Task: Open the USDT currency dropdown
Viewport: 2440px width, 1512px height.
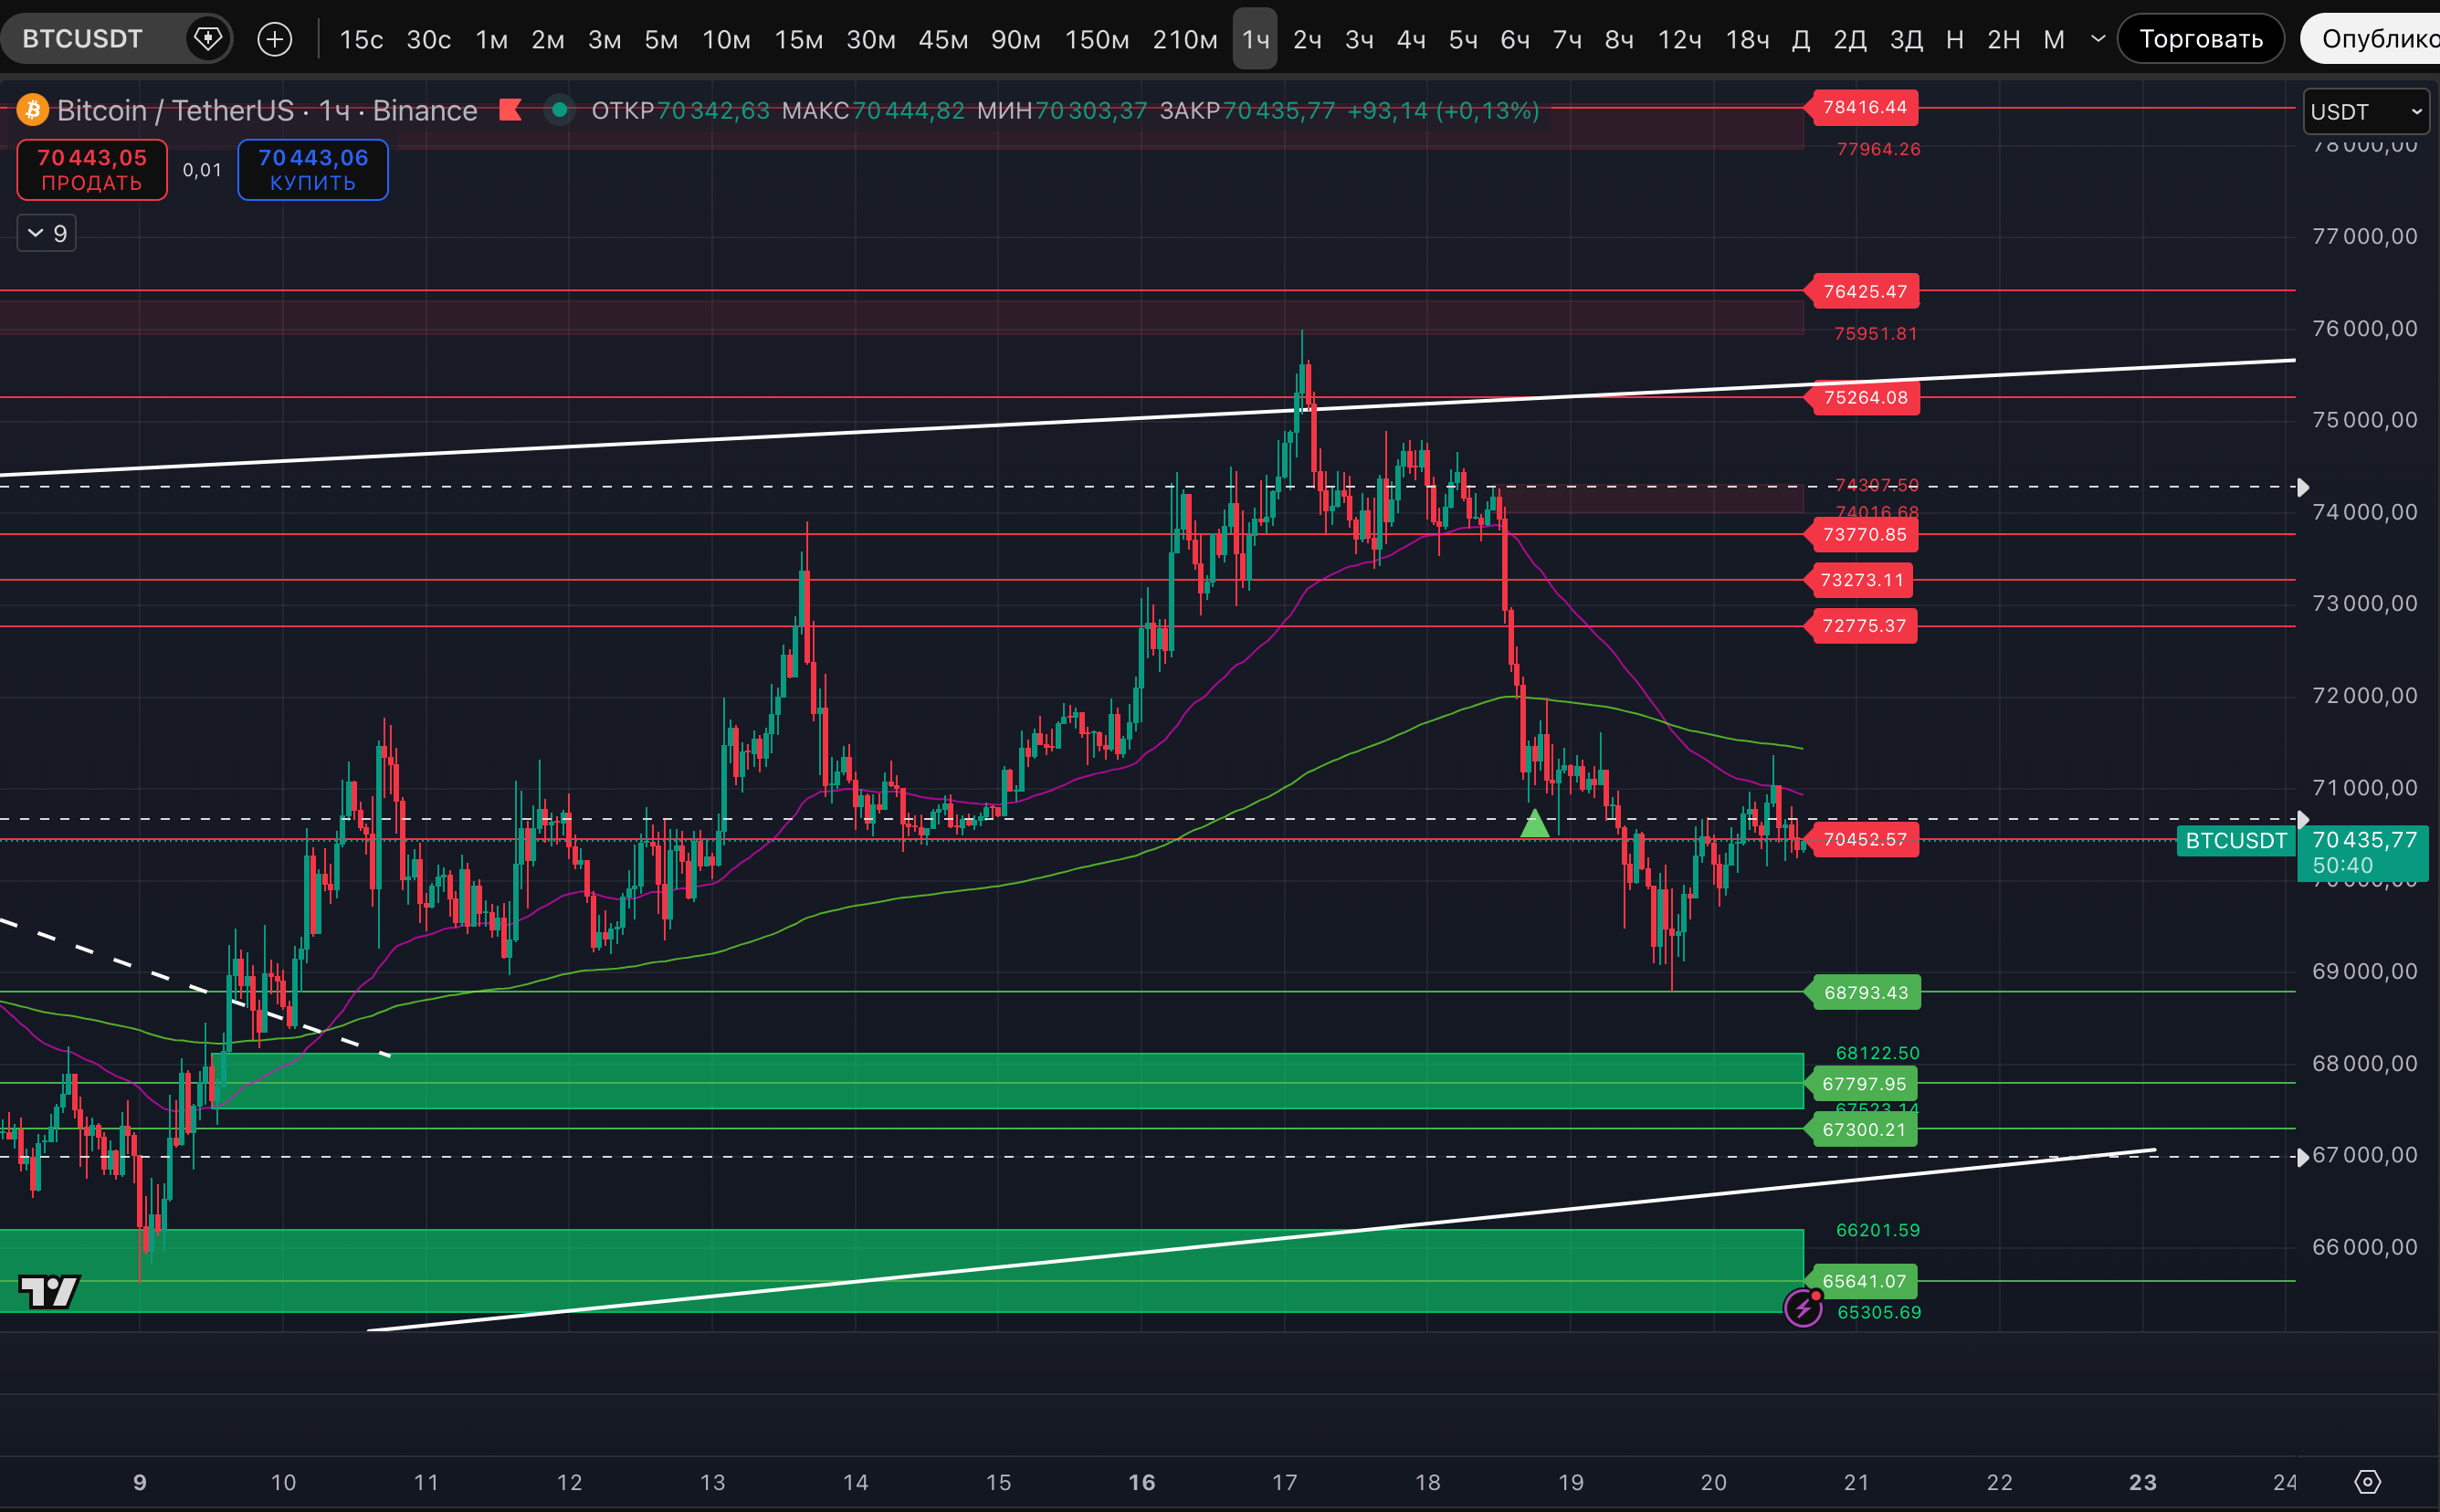Action: coord(2366,111)
